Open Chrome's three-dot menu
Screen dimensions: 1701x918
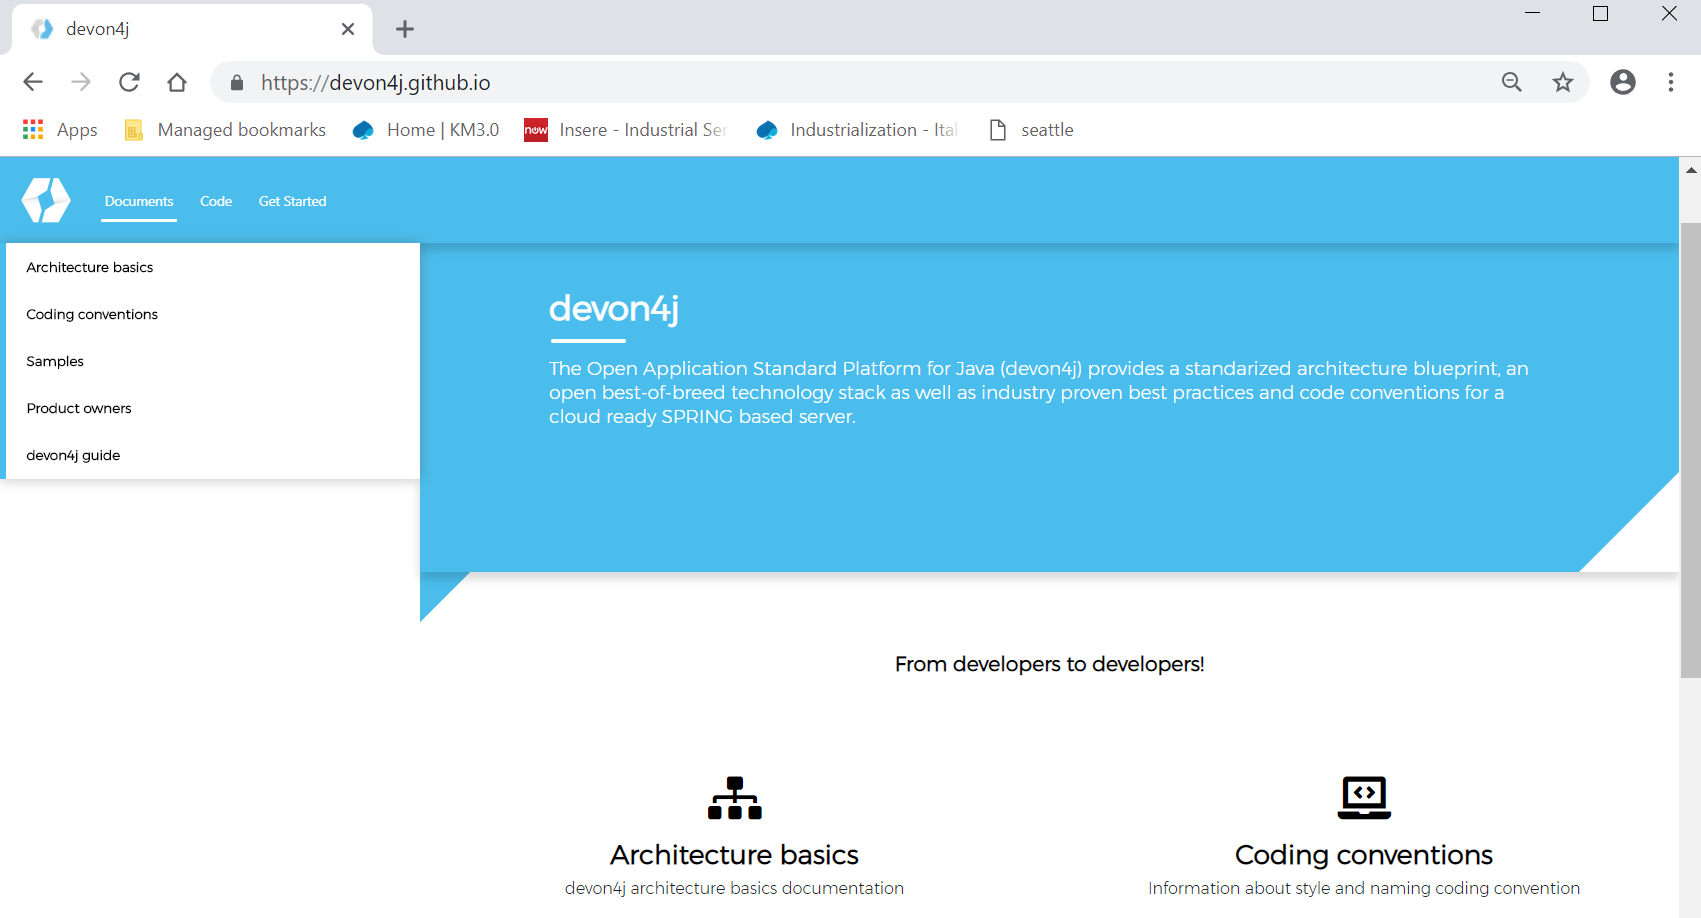pos(1671,82)
